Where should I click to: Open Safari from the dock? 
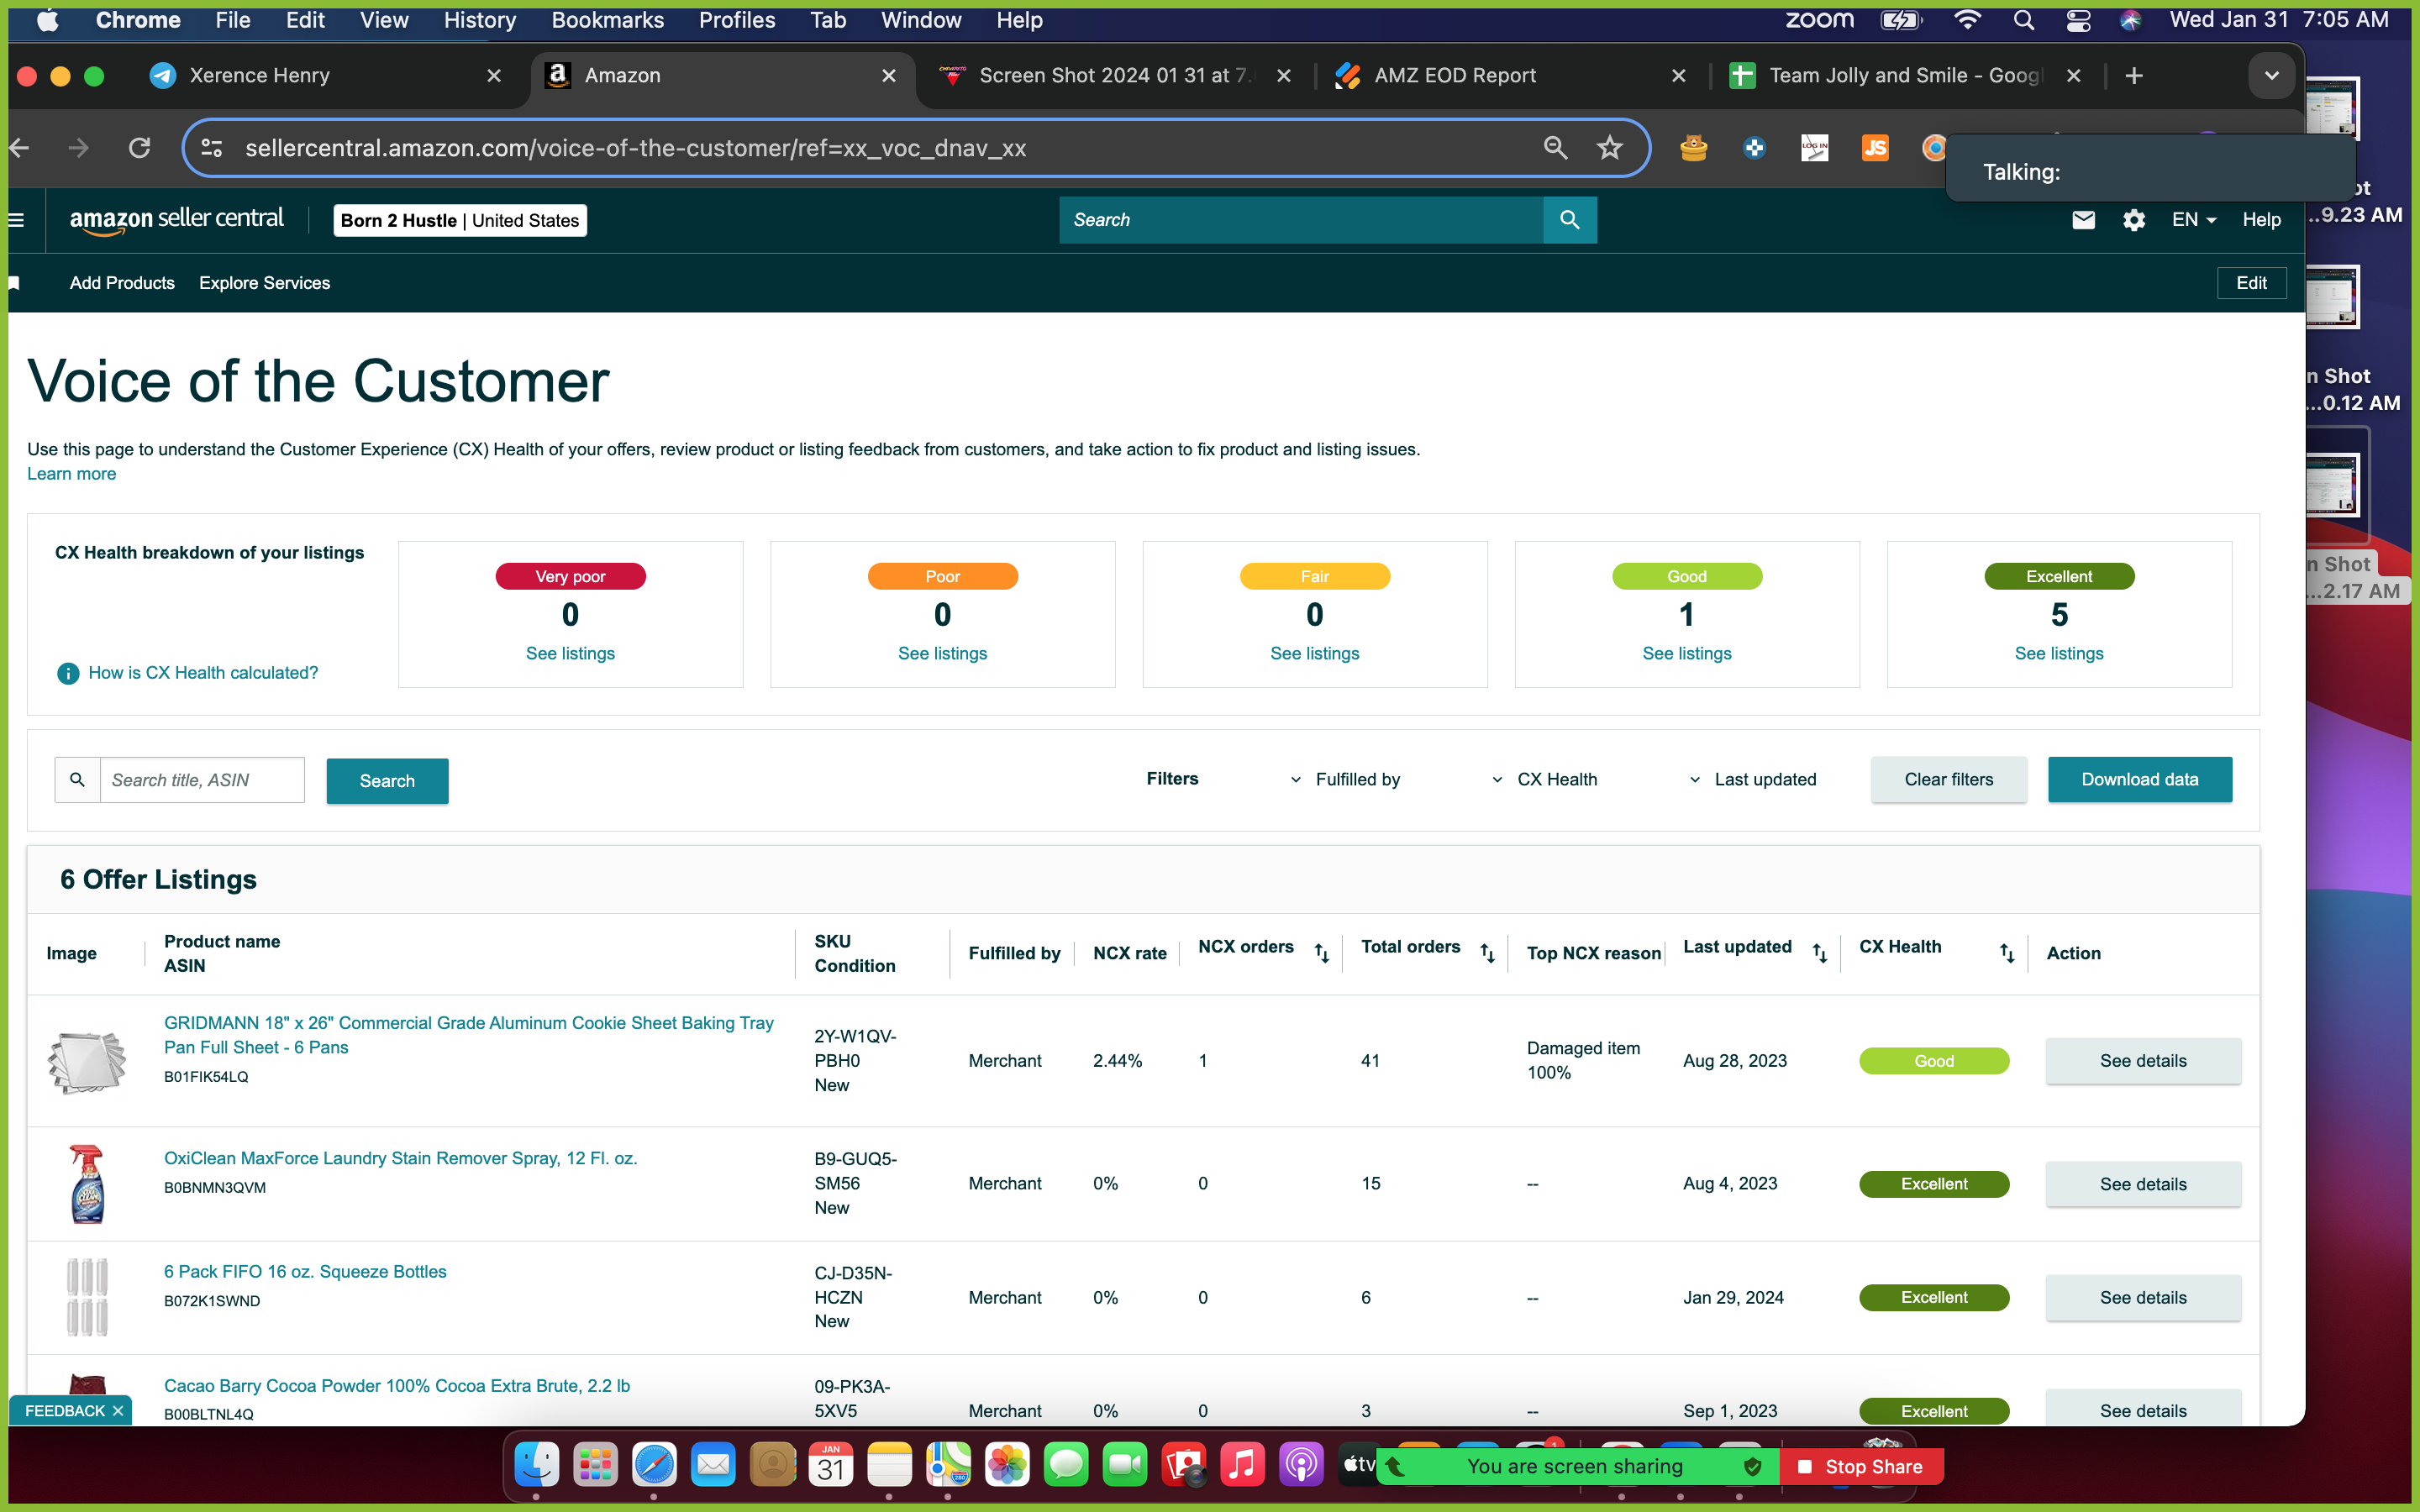tap(654, 1466)
